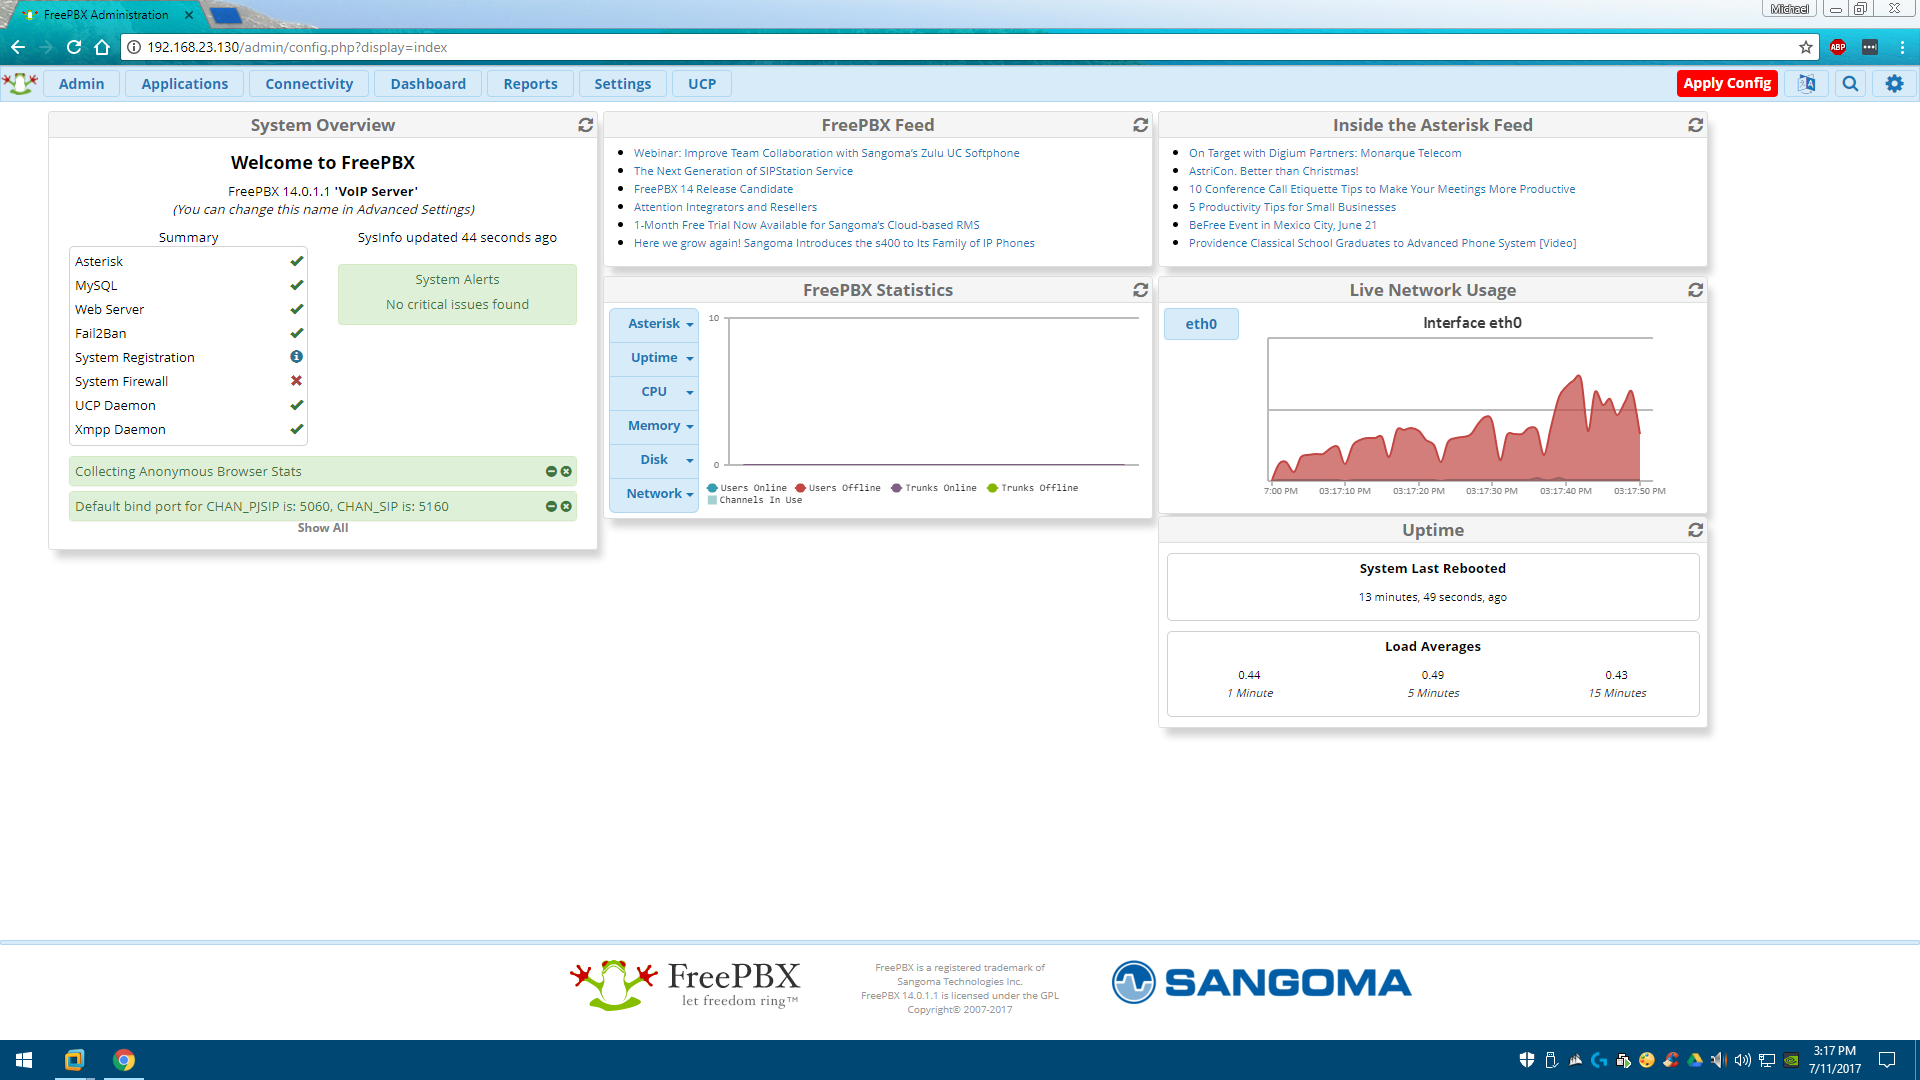Refresh the Inside the Asterisk Feed panel
Image resolution: width=1920 pixels, height=1080 pixels.
point(1695,125)
